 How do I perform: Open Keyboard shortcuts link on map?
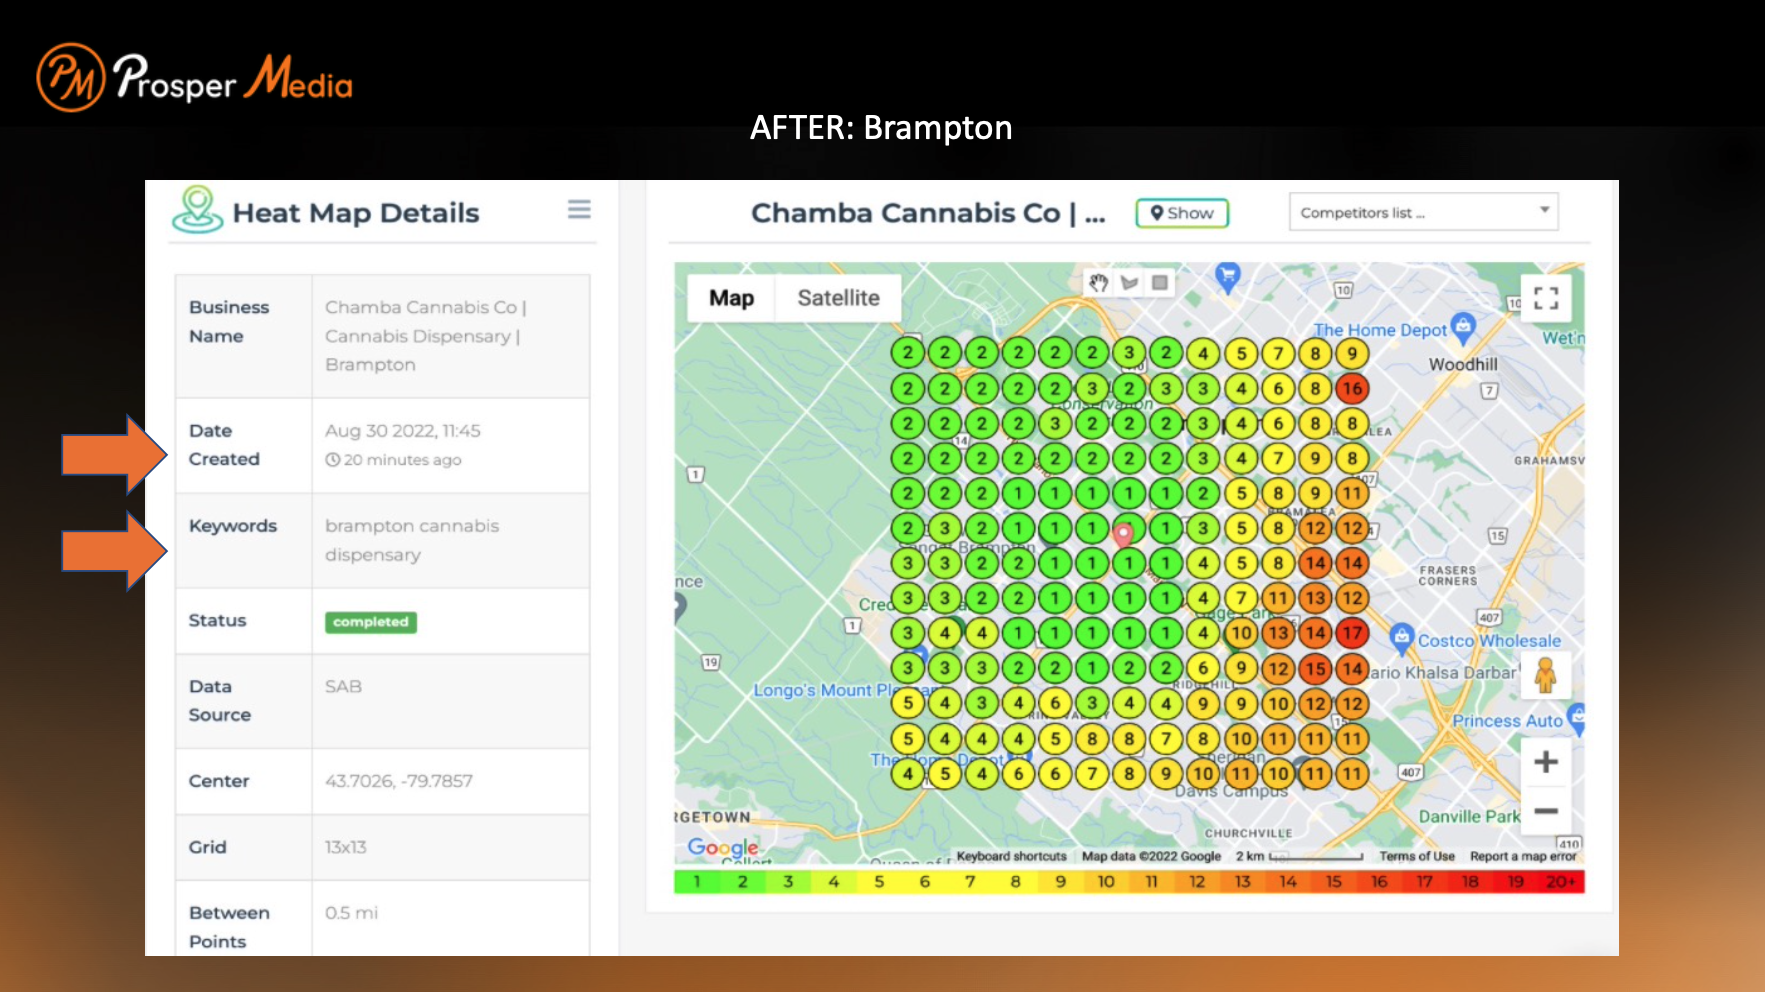click(x=1011, y=856)
